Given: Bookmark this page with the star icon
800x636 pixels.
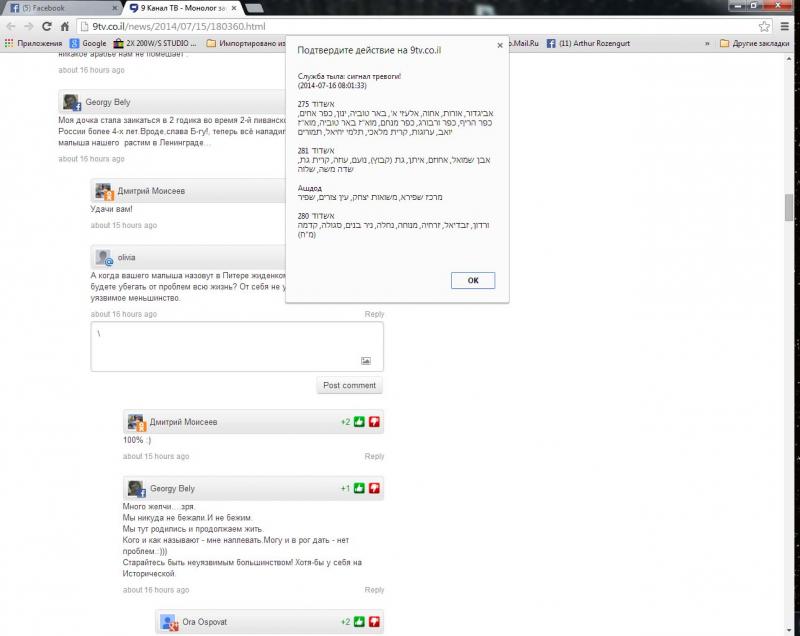Looking at the screenshot, I should coord(764,27).
